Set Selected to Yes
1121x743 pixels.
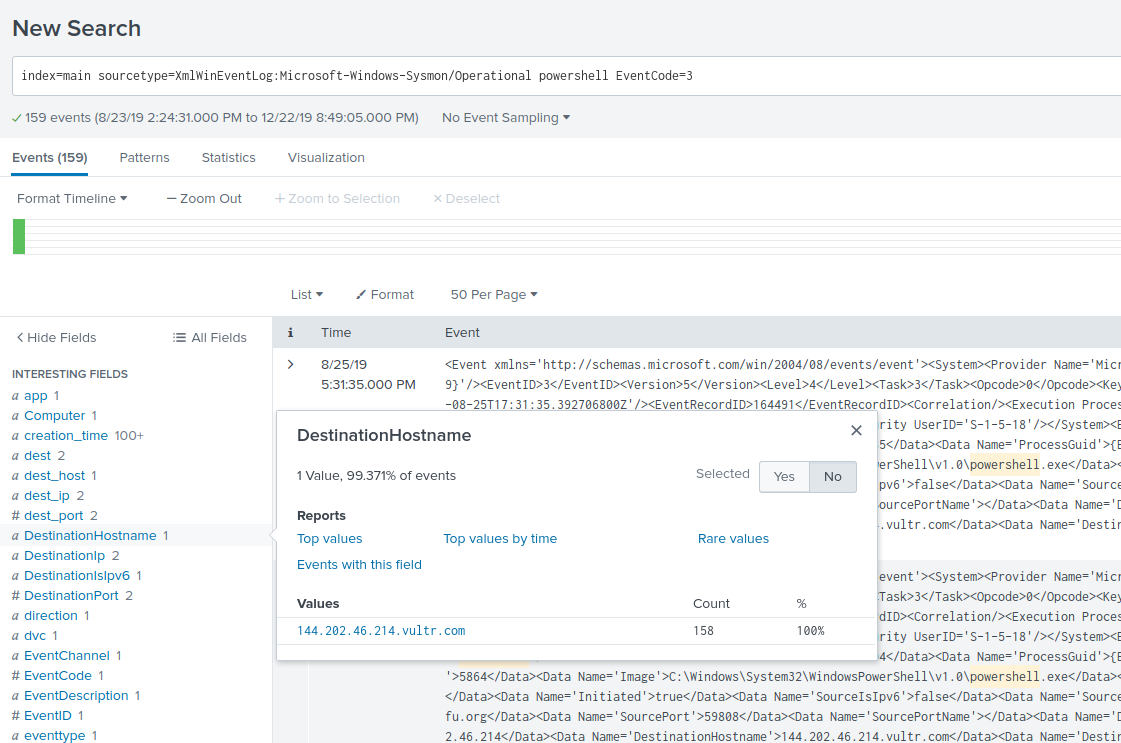[x=784, y=477]
